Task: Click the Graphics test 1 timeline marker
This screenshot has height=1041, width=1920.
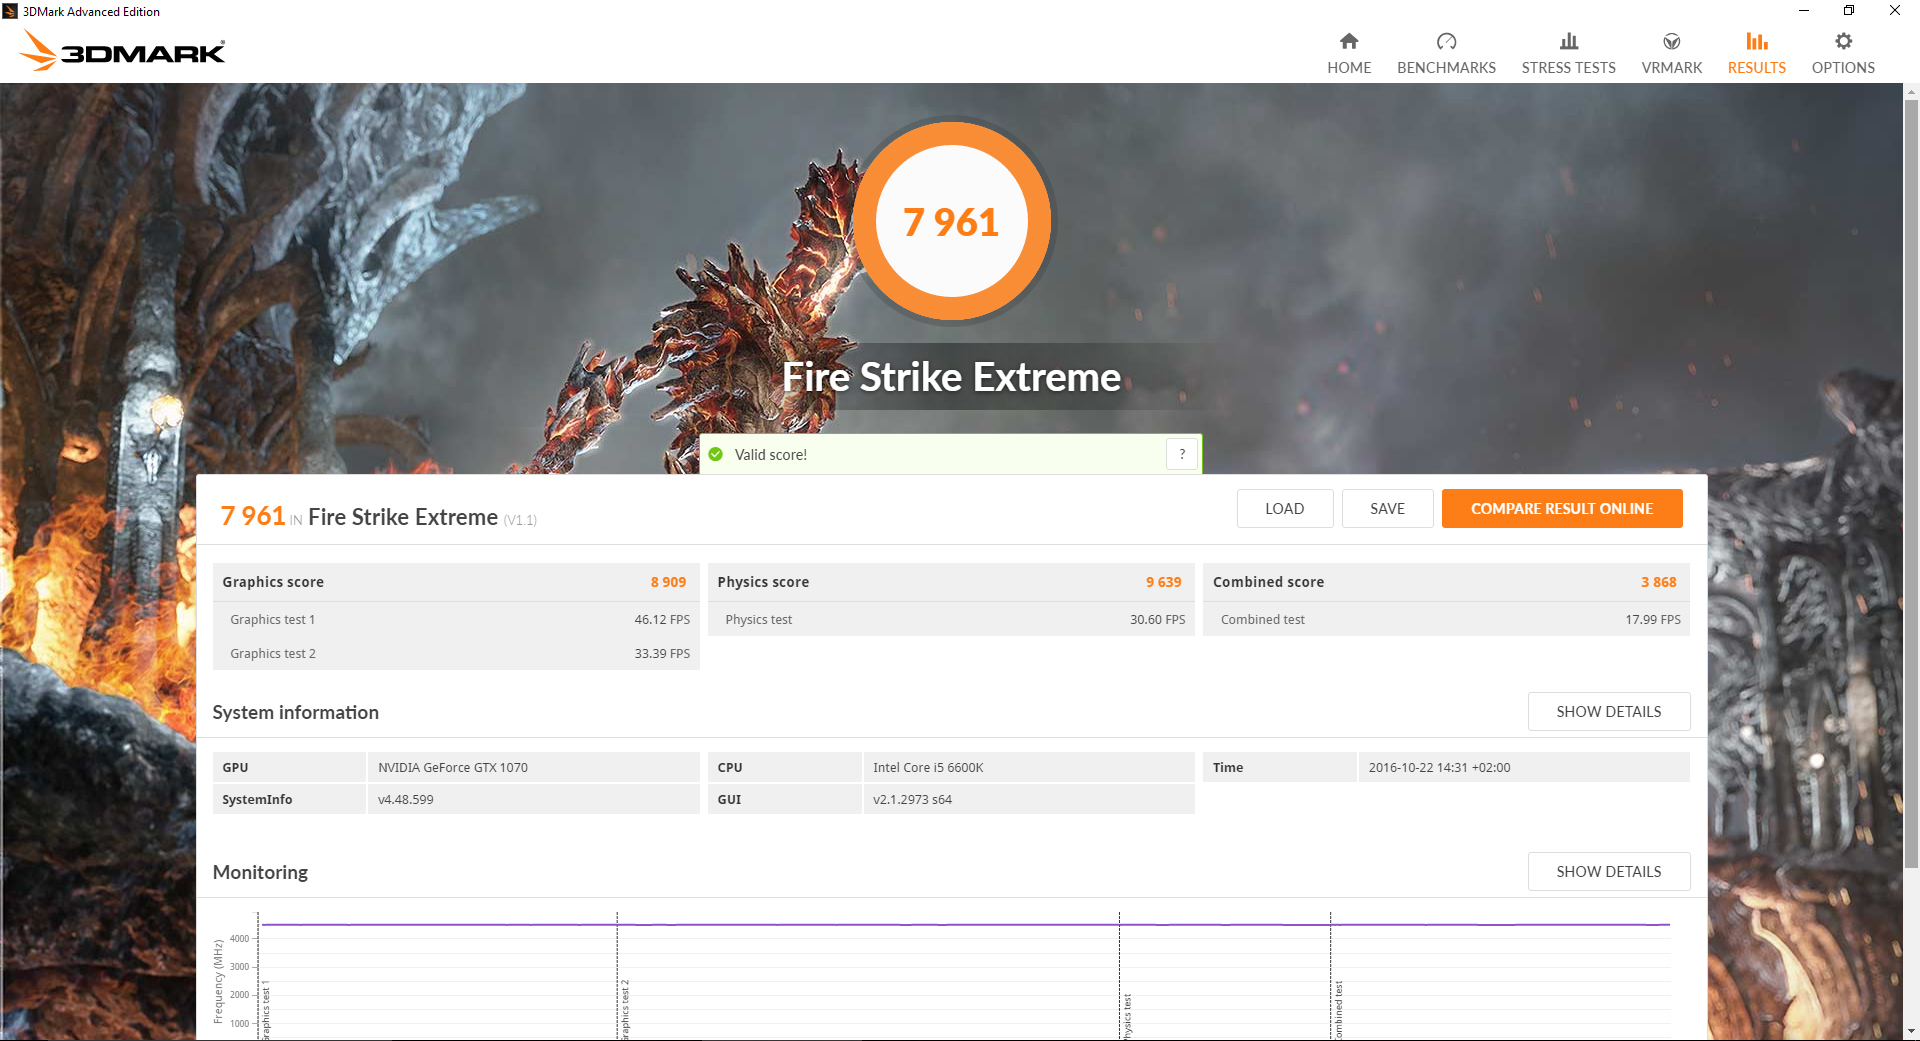Action: pyautogui.click(x=265, y=1012)
